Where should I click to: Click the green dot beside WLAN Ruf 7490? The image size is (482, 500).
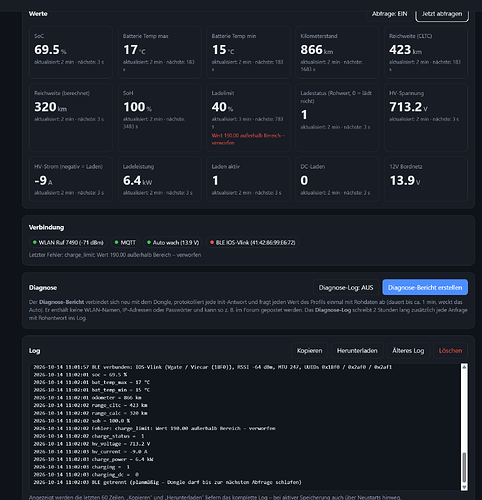34,242
